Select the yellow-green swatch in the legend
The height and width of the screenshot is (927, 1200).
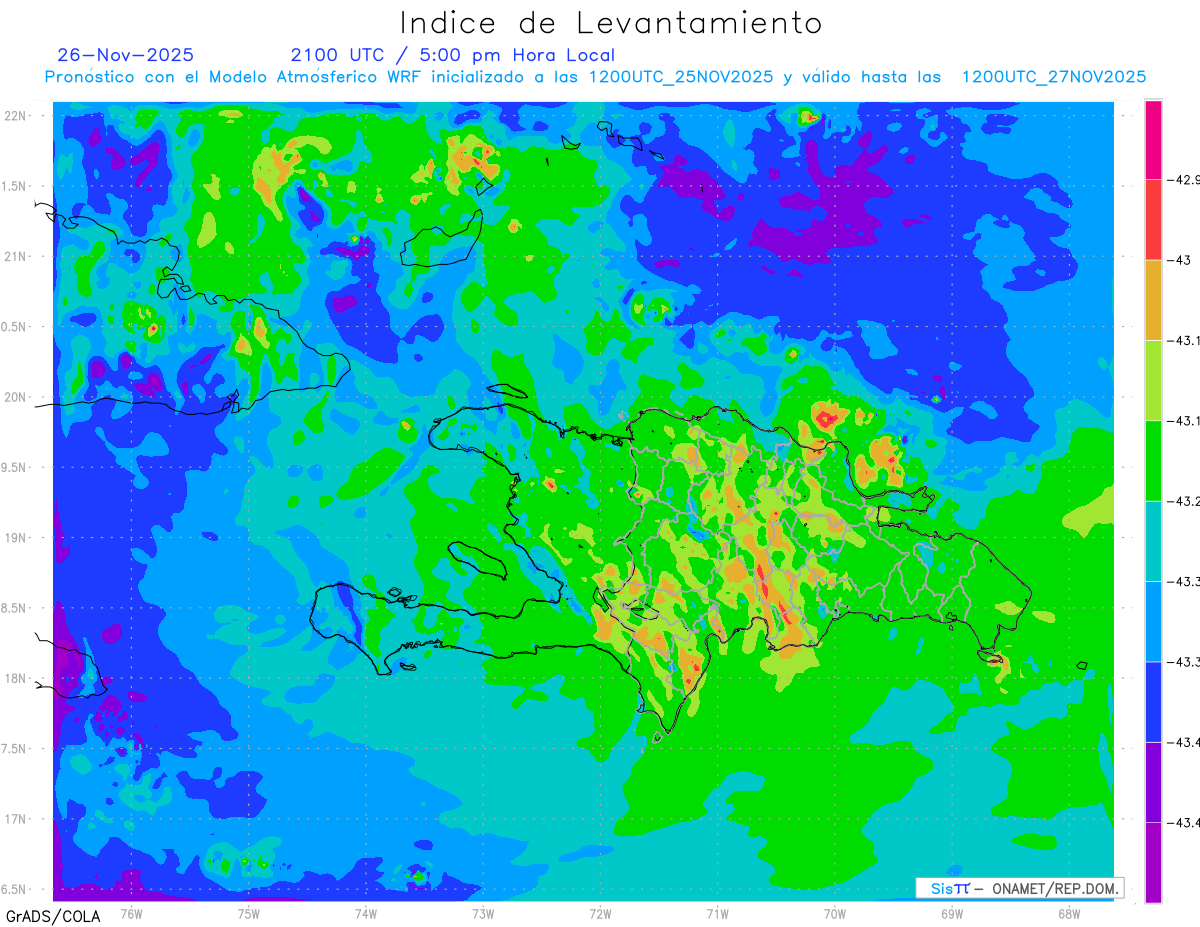[1153, 380]
